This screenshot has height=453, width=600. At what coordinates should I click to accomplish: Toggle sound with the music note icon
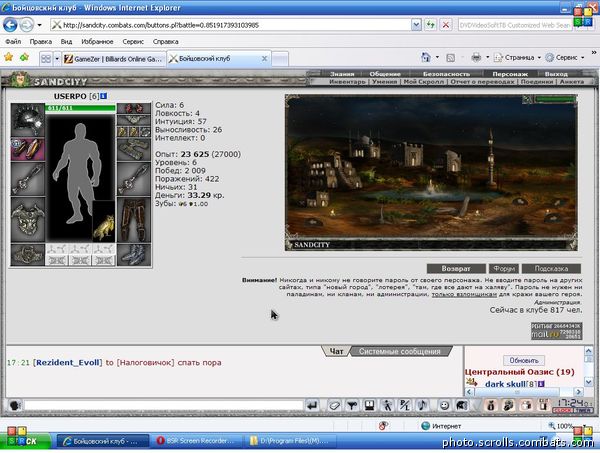(x=422, y=405)
